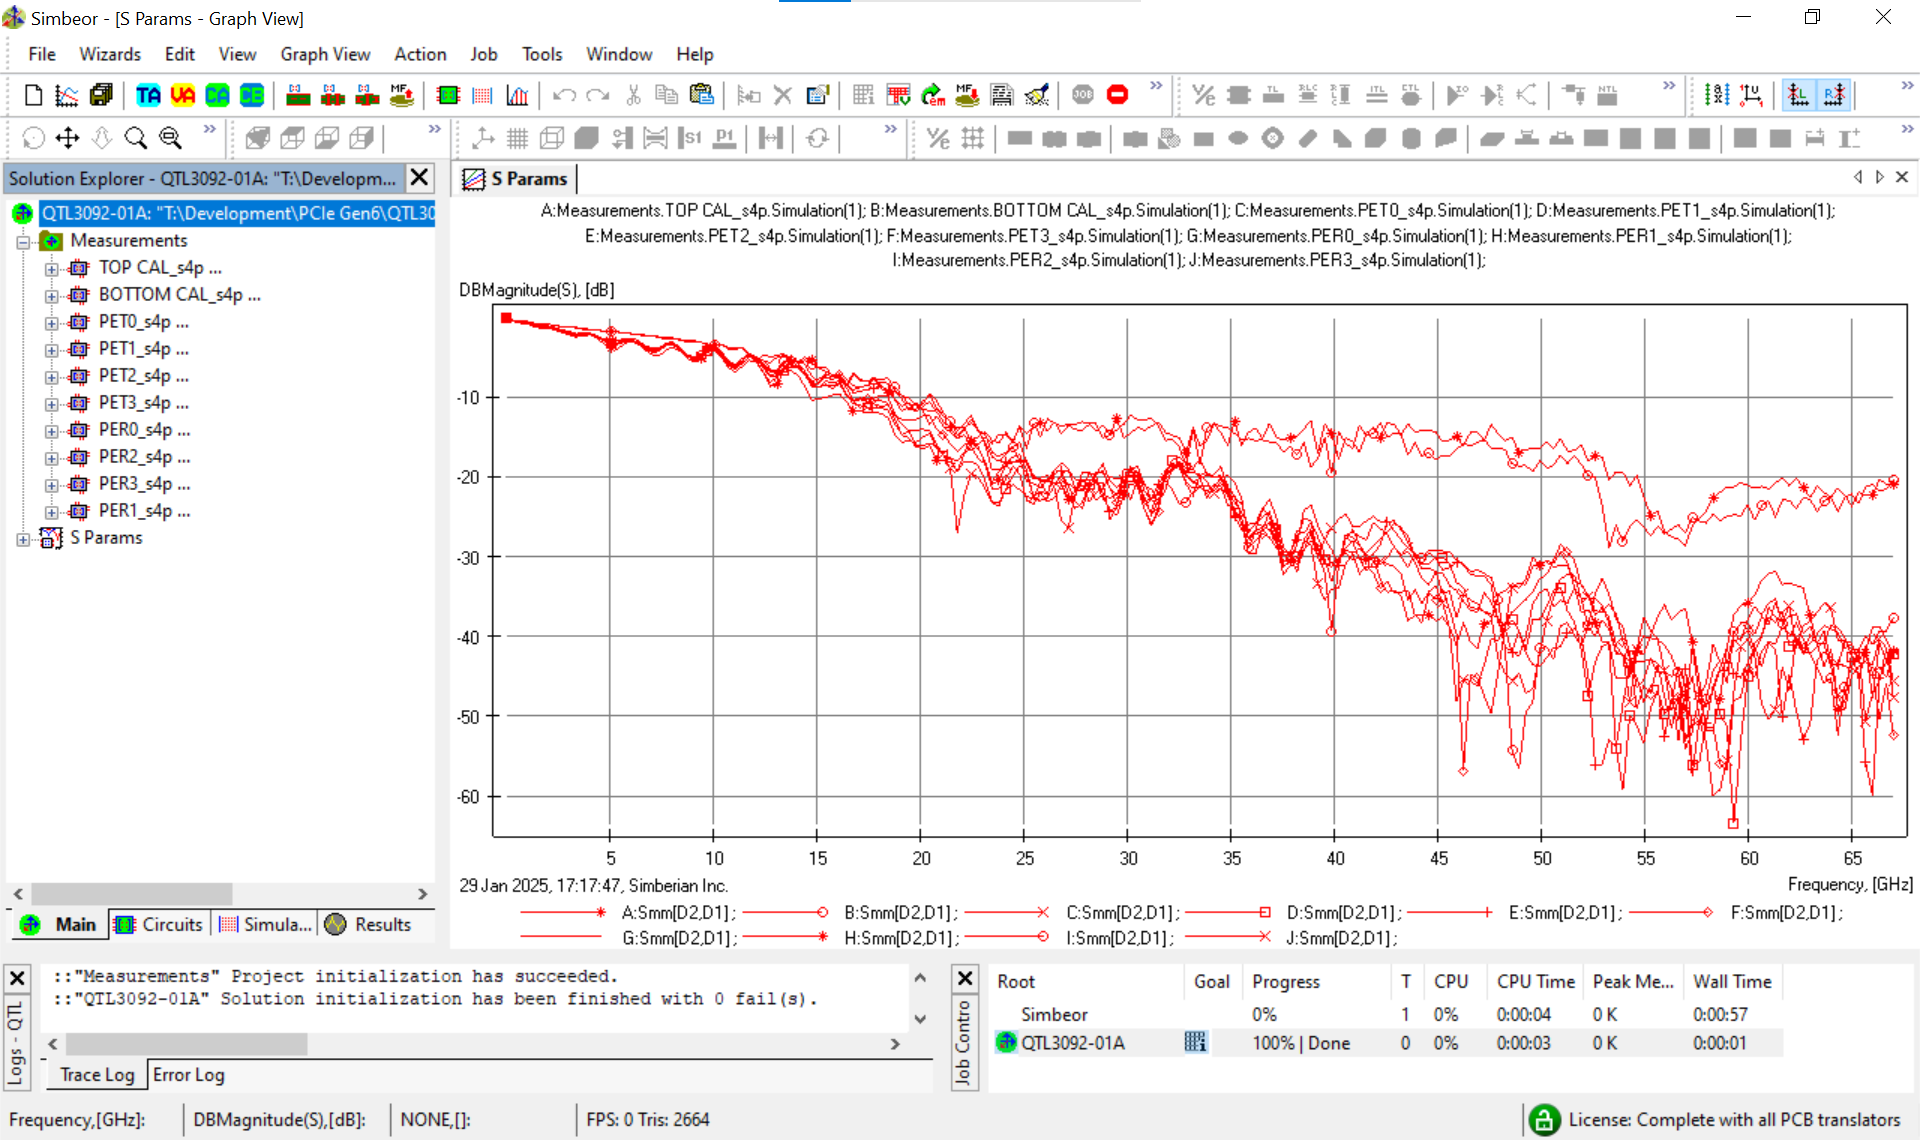Click the red Stop job icon
1920x1140 pixels.
pos(1118,95)
